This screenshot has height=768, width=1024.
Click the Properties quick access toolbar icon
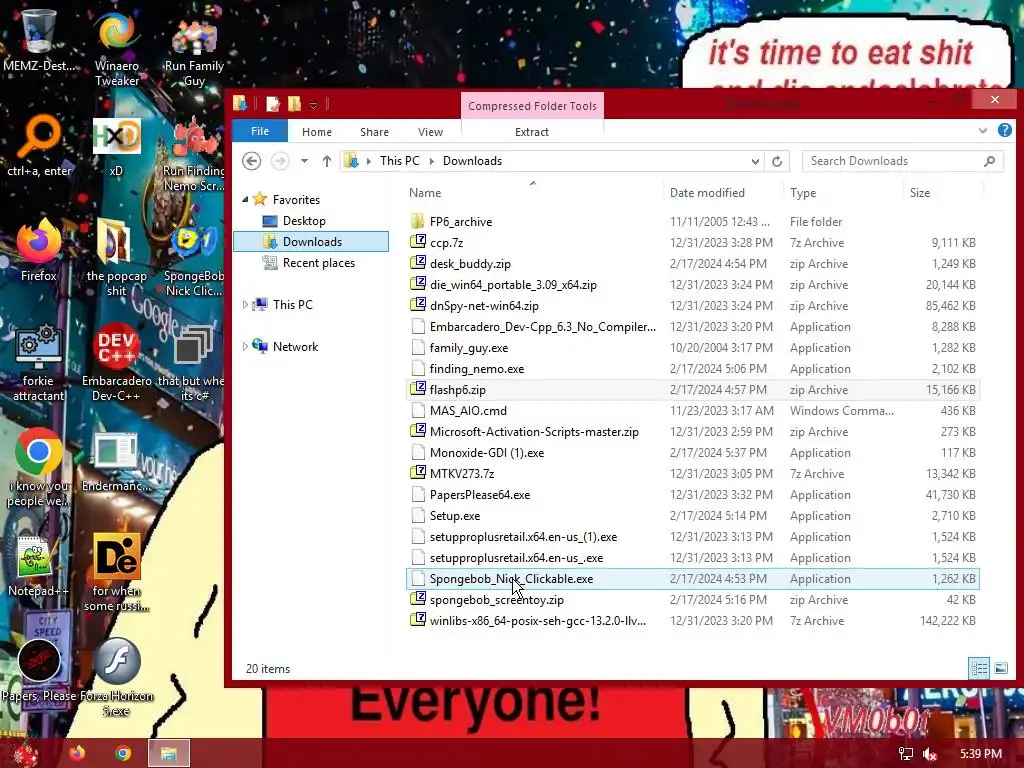pos(272,104)
